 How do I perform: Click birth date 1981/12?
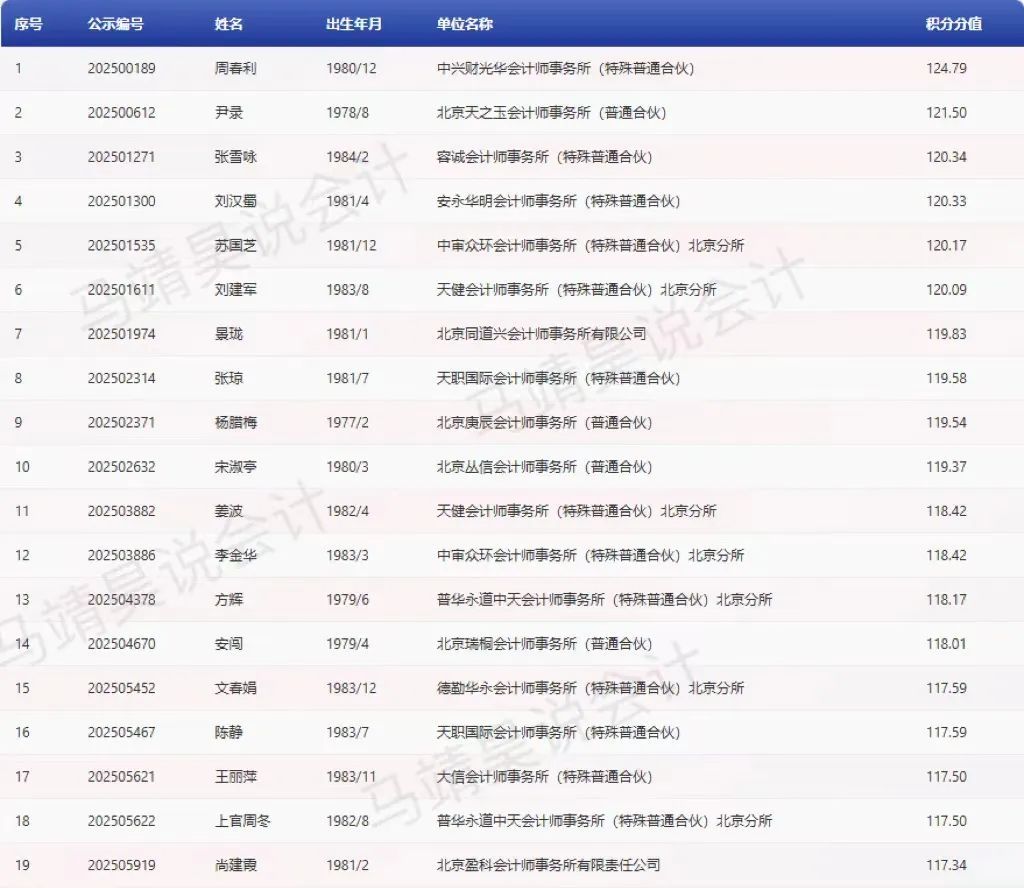tap(351, 246)
